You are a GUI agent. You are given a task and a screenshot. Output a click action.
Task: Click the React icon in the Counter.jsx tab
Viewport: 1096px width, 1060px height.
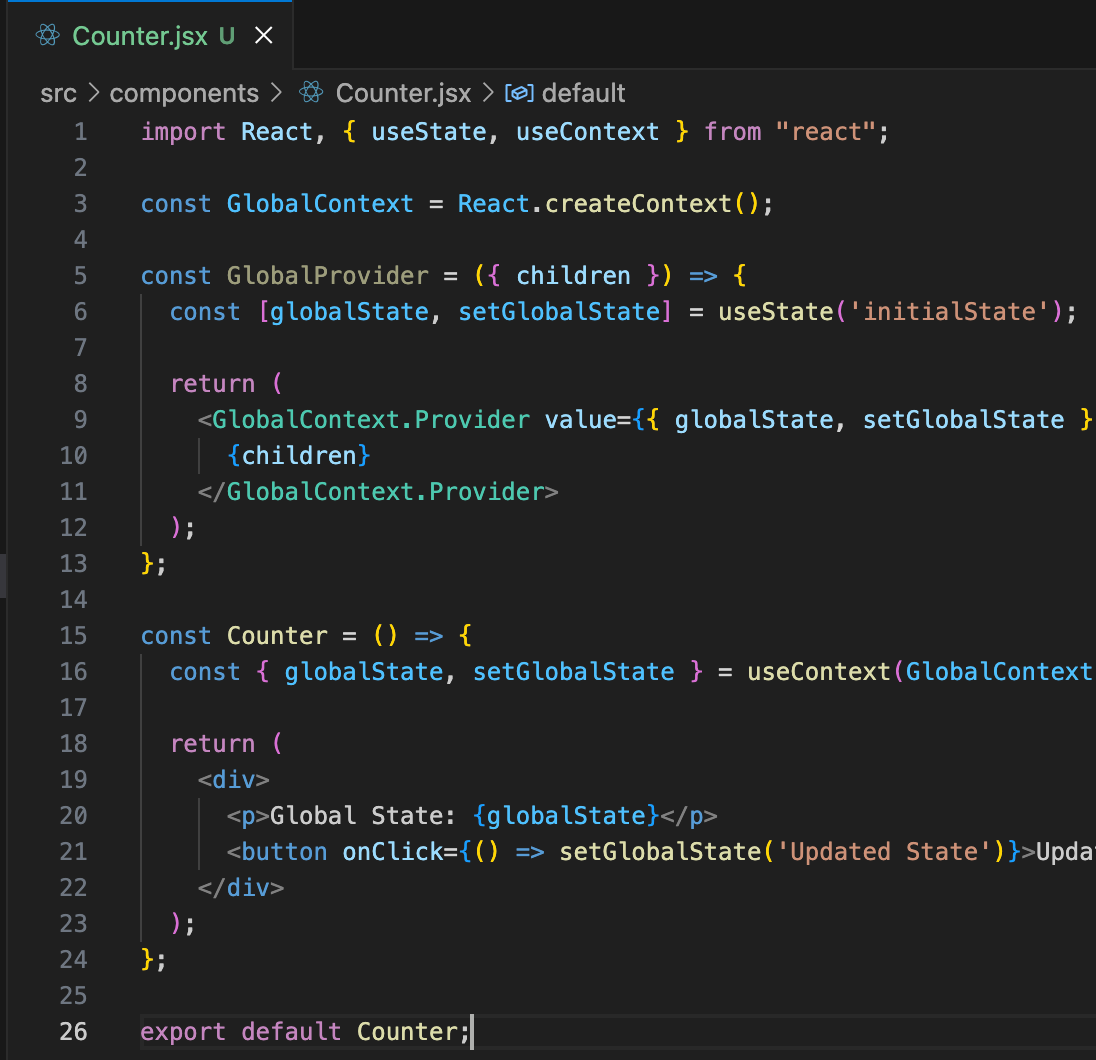point(47,37)
